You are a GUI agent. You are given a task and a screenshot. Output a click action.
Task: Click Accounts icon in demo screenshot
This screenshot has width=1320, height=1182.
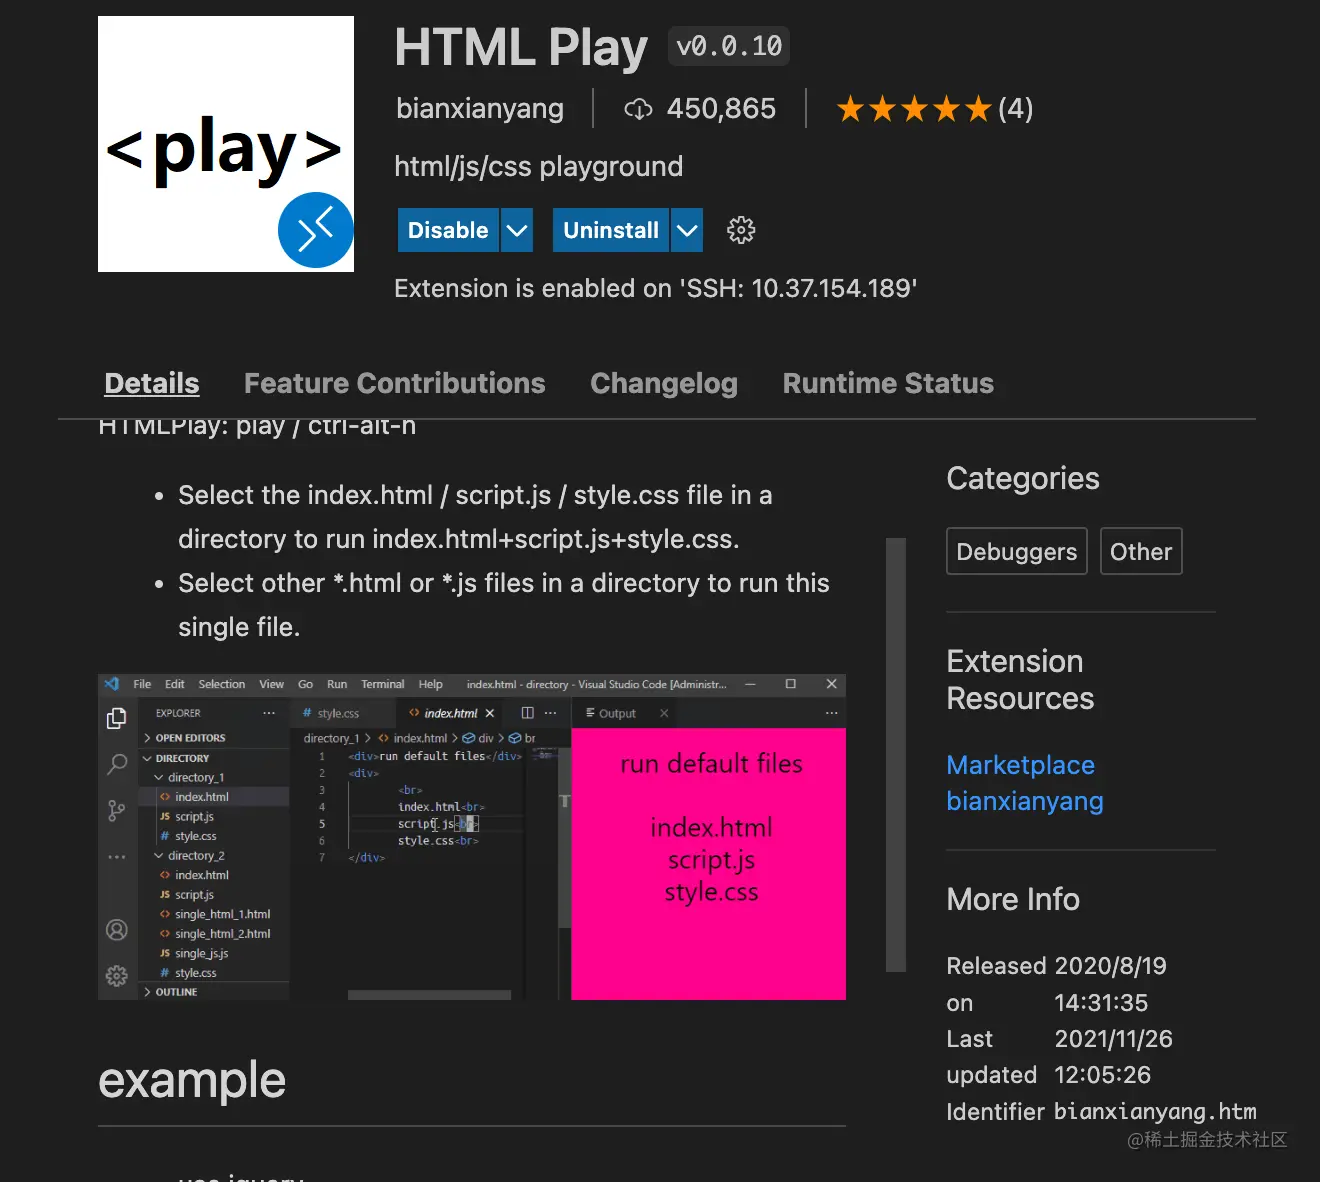click(x=117, y=930)
